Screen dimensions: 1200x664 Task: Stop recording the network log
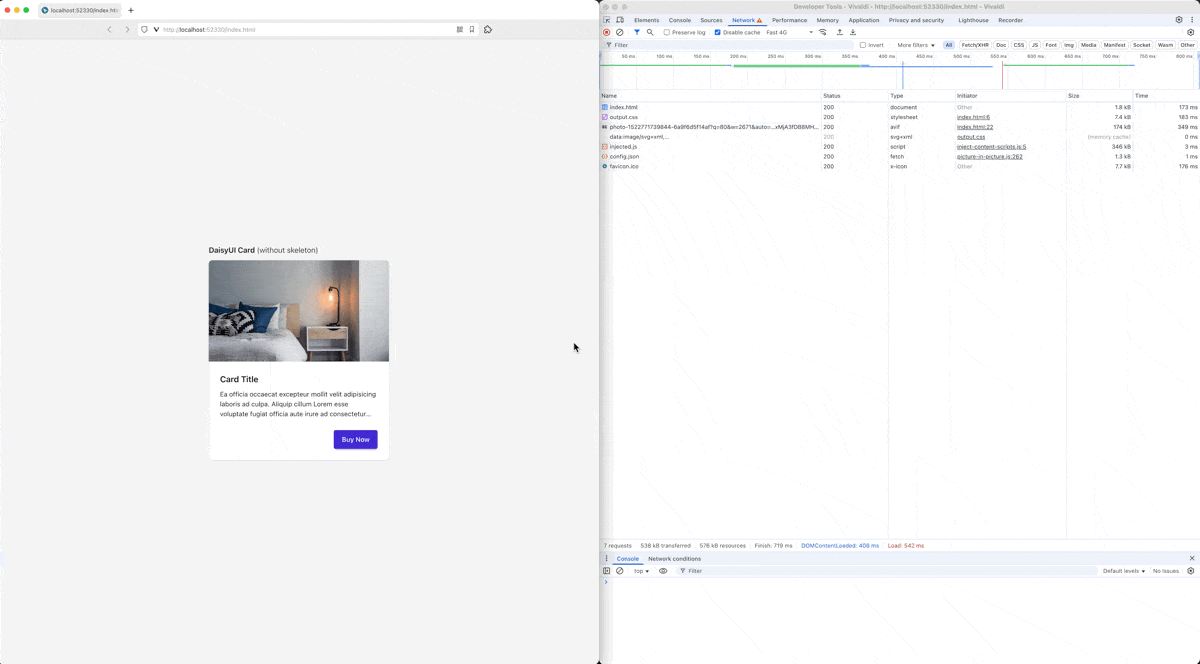tap(606, 32)
